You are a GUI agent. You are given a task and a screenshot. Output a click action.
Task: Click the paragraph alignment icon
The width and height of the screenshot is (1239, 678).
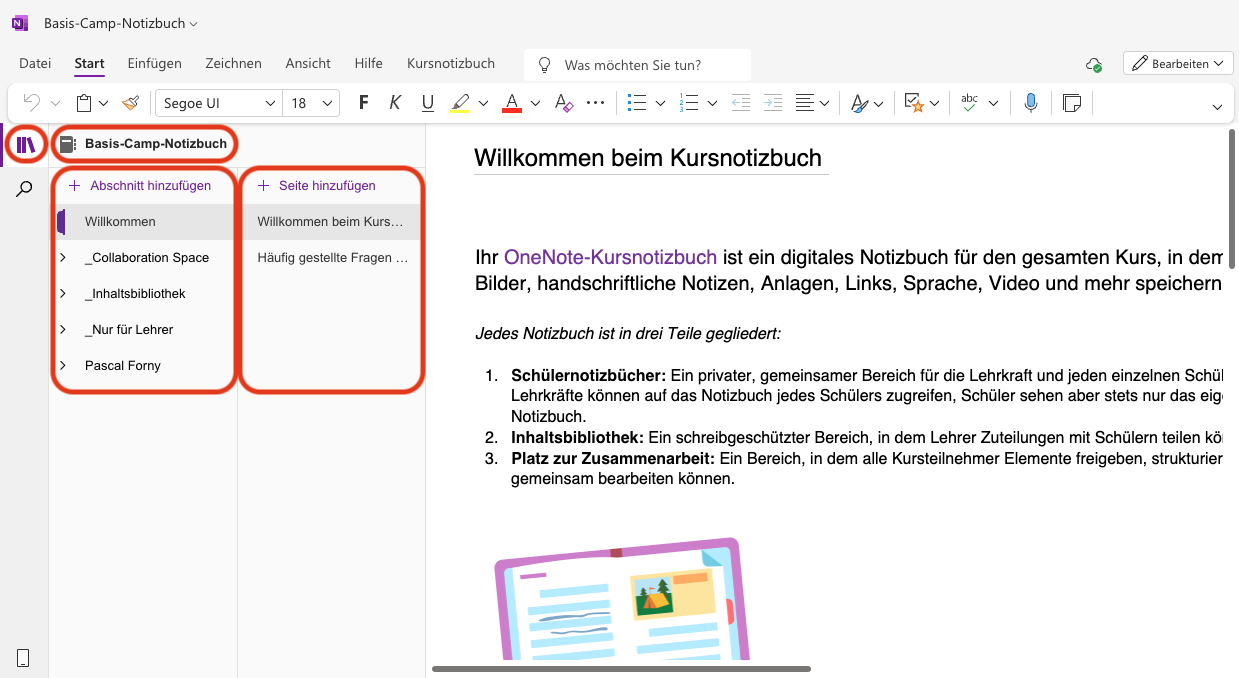coord(805,102)
